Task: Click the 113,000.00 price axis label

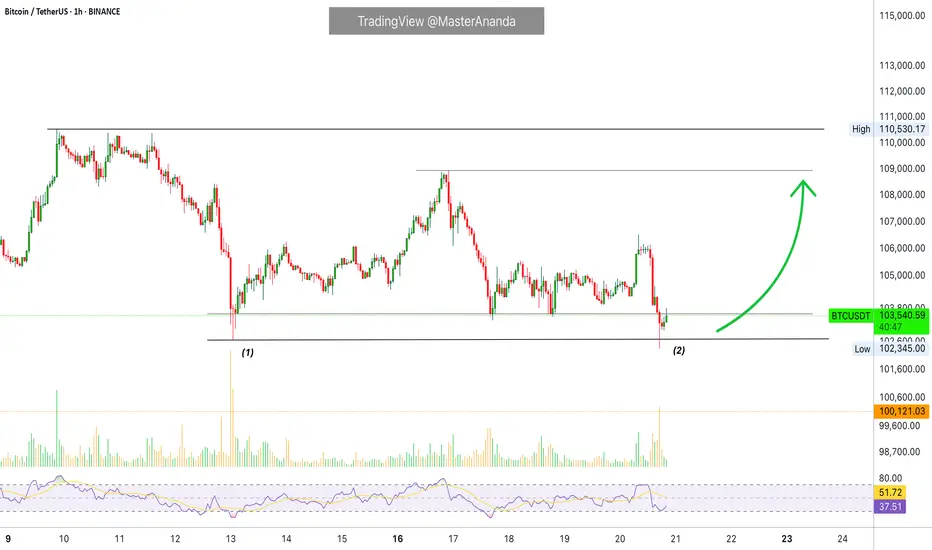Action: [902, 65]
